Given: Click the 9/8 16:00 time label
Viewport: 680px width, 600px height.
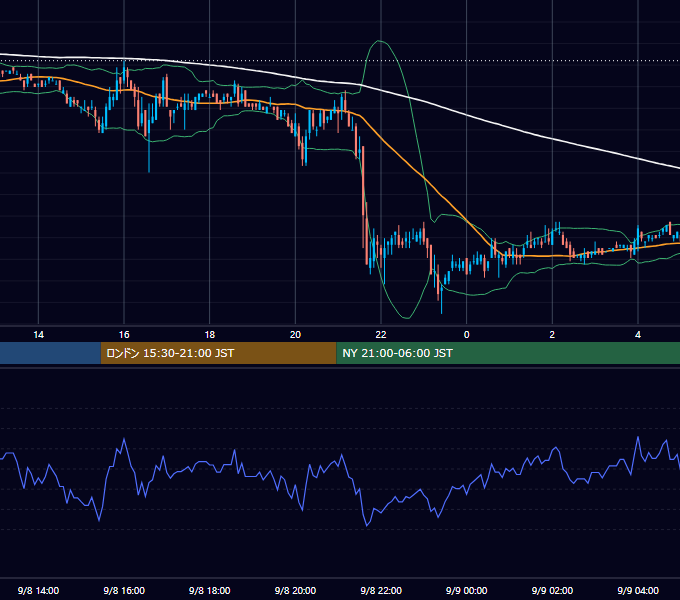Looking at the screenshot, I should coord(124,590).
